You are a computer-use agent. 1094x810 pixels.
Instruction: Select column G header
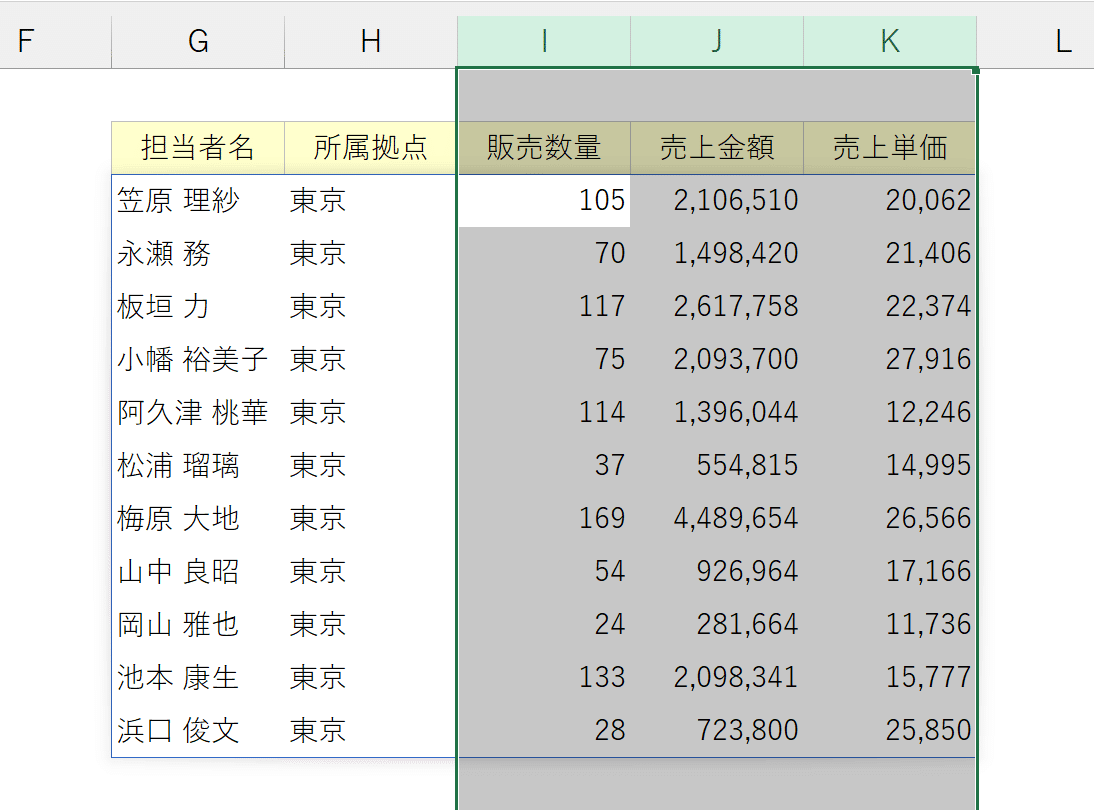198,42
